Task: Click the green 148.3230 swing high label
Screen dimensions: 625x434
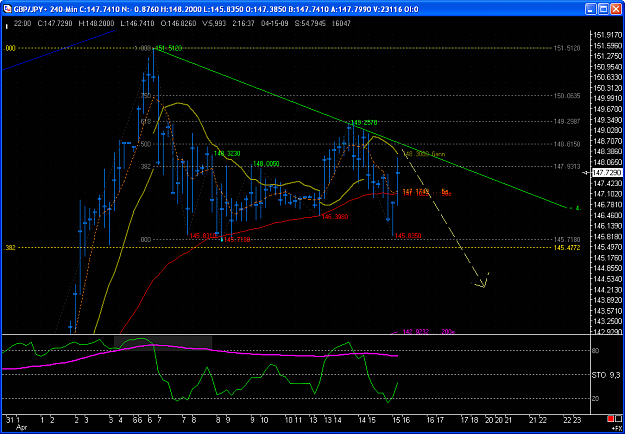Action: coord(228,153)
